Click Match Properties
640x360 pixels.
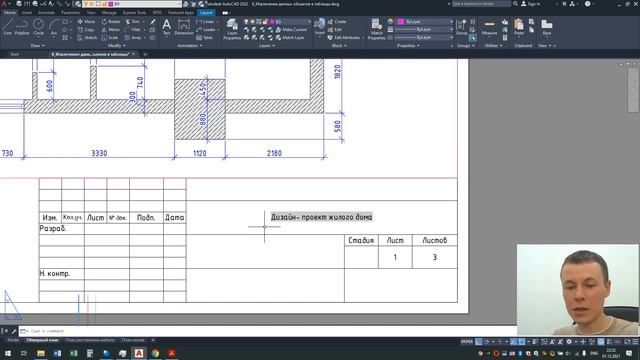pos(376,29)
